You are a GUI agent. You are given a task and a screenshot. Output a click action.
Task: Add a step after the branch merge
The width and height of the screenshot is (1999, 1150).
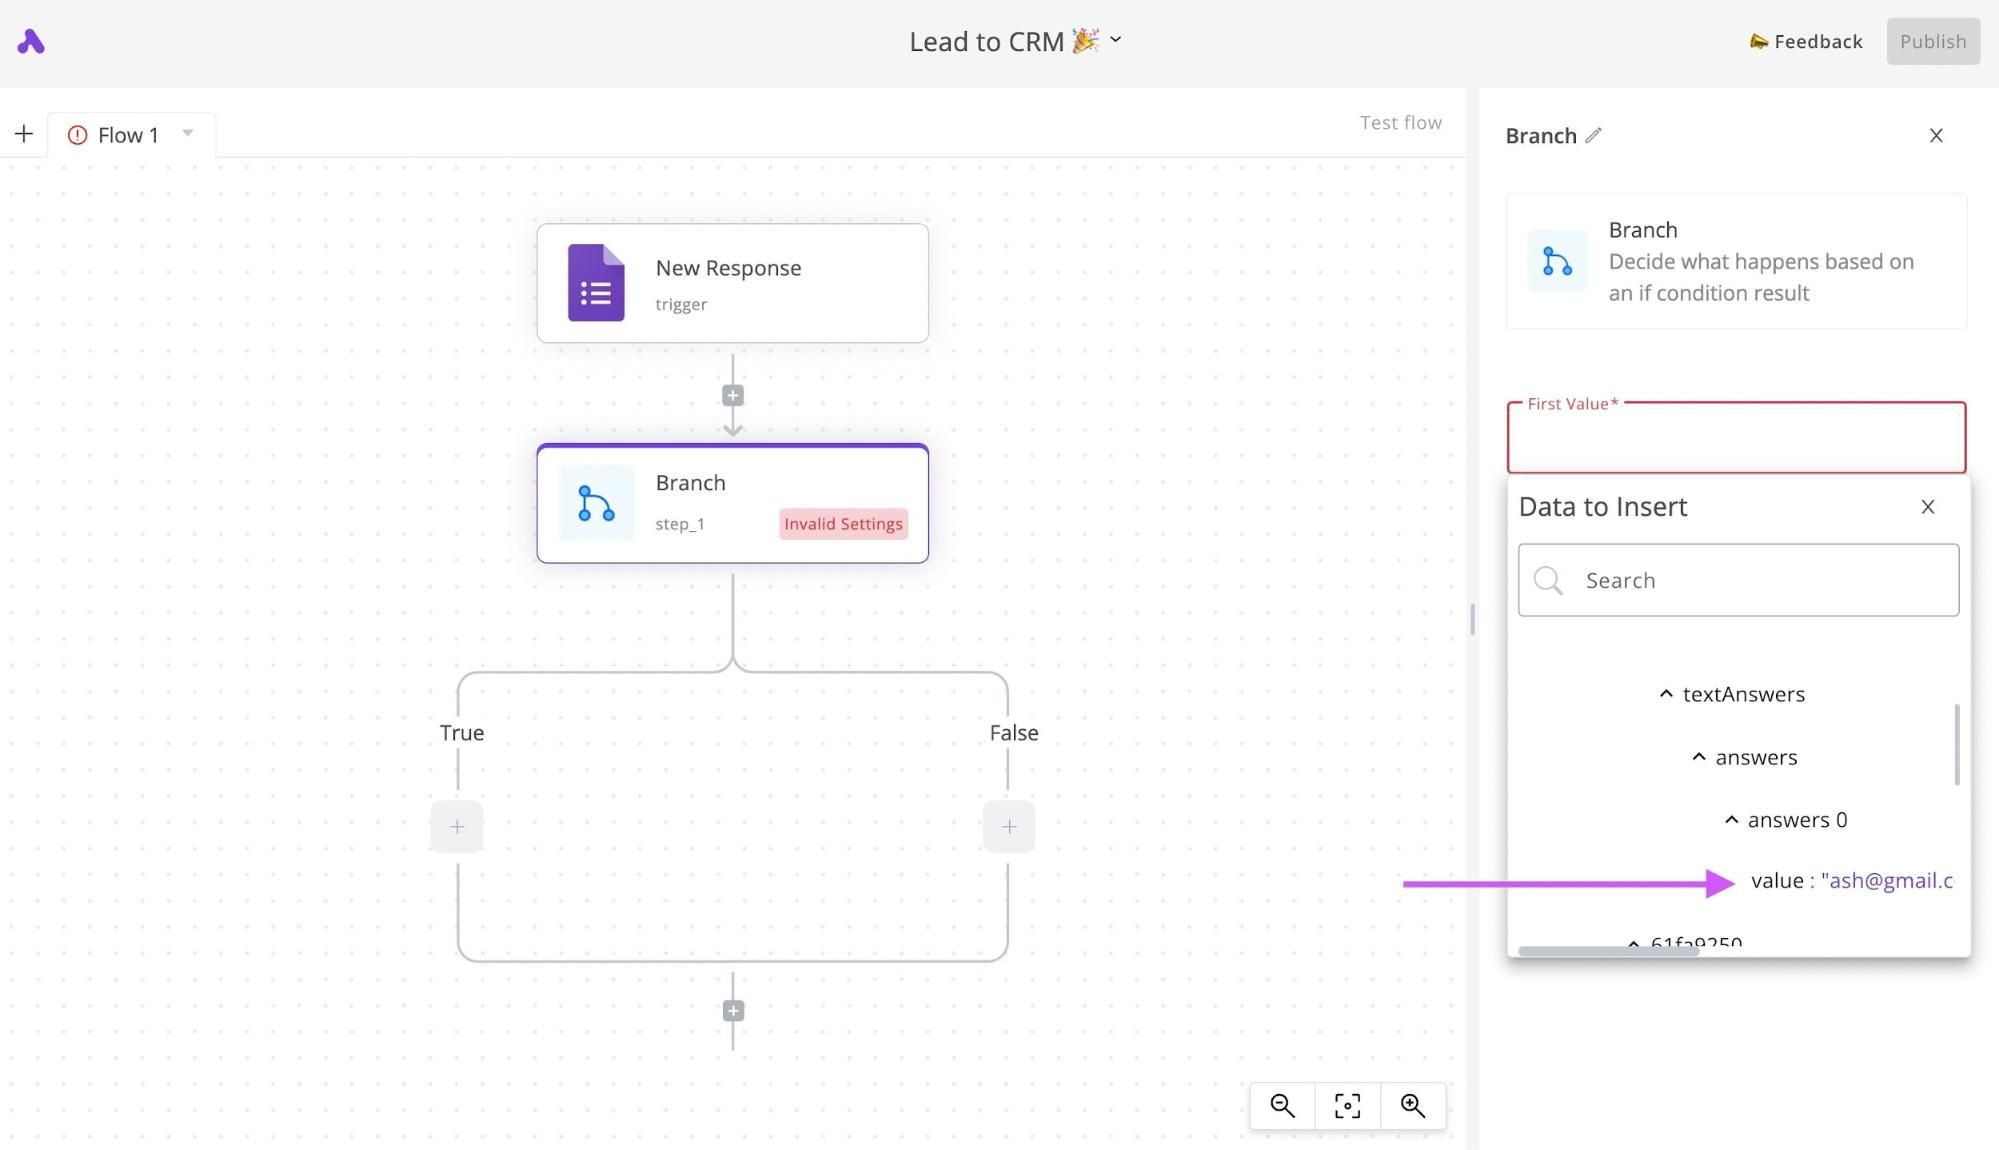[733, 1011]
